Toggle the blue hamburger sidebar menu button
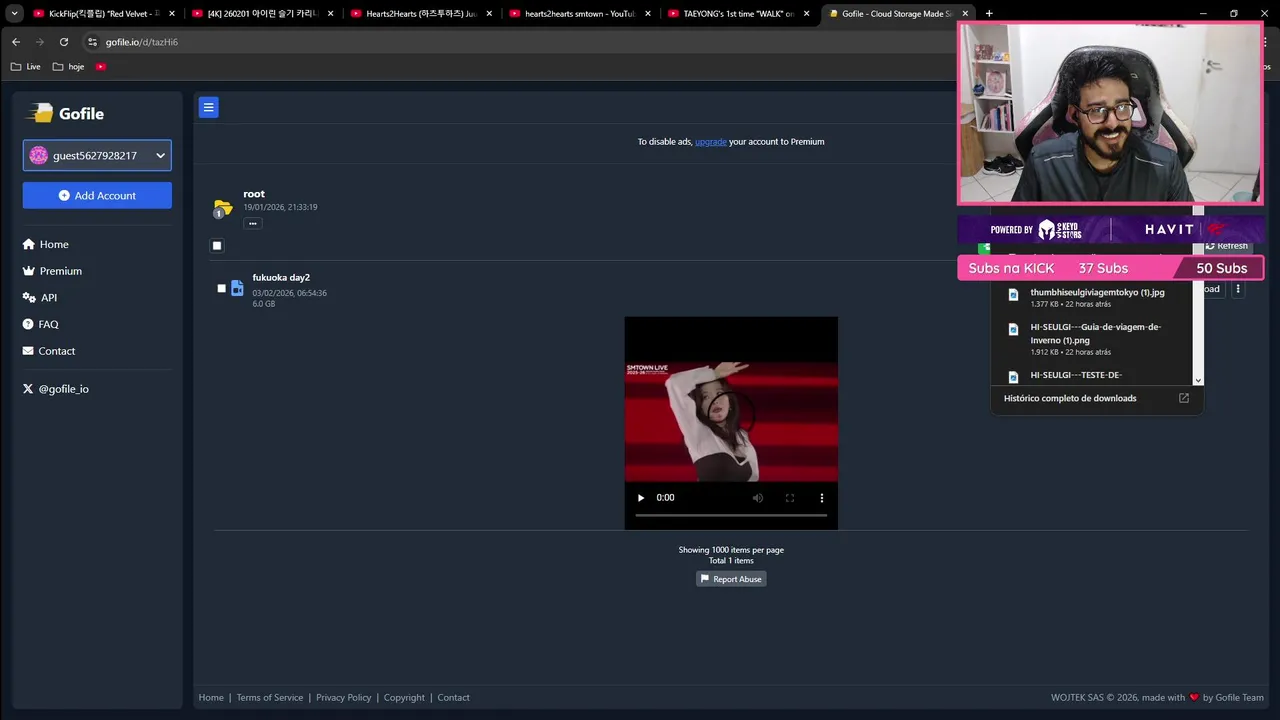Viewport: 1280px width, 720px height. coord(208,107)
